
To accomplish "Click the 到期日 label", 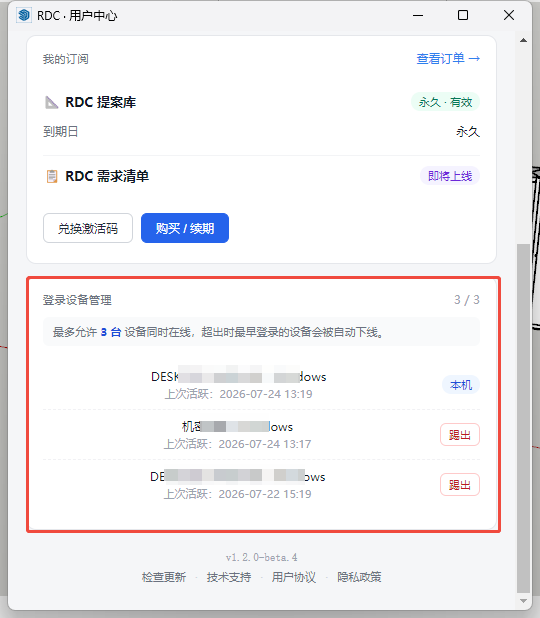I will tap(60, 131).
